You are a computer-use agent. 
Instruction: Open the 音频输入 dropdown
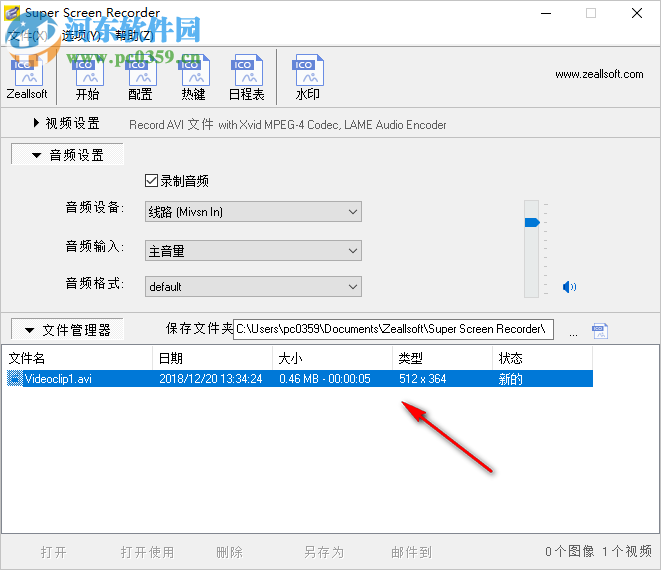coord(253,251)
